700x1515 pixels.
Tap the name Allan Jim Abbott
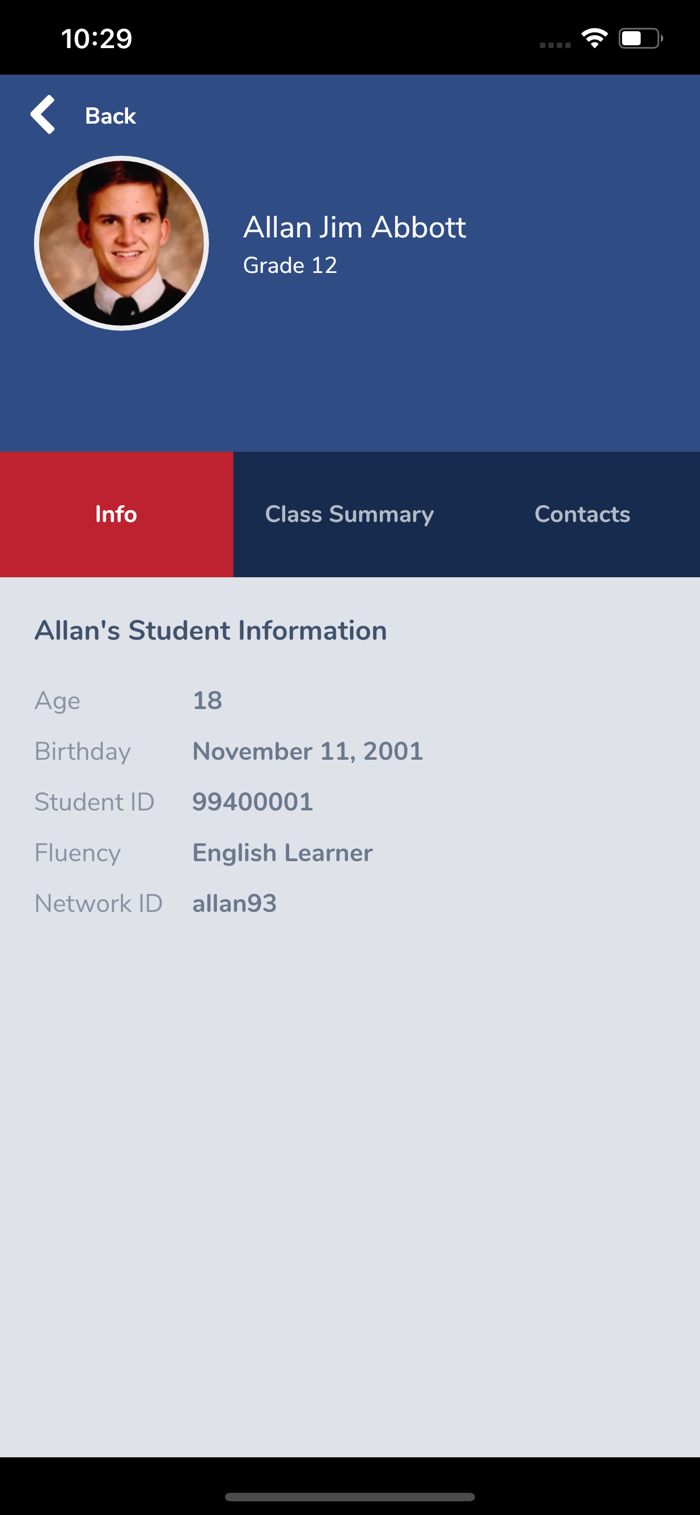(x=355, y=227)
